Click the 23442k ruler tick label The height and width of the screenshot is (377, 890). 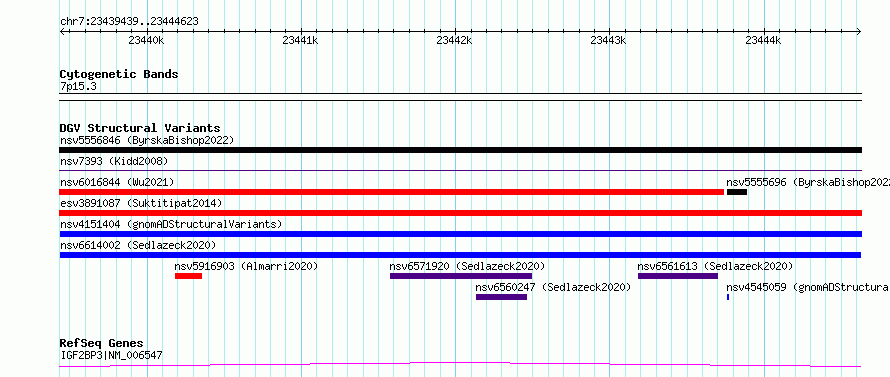pos(455,40)
